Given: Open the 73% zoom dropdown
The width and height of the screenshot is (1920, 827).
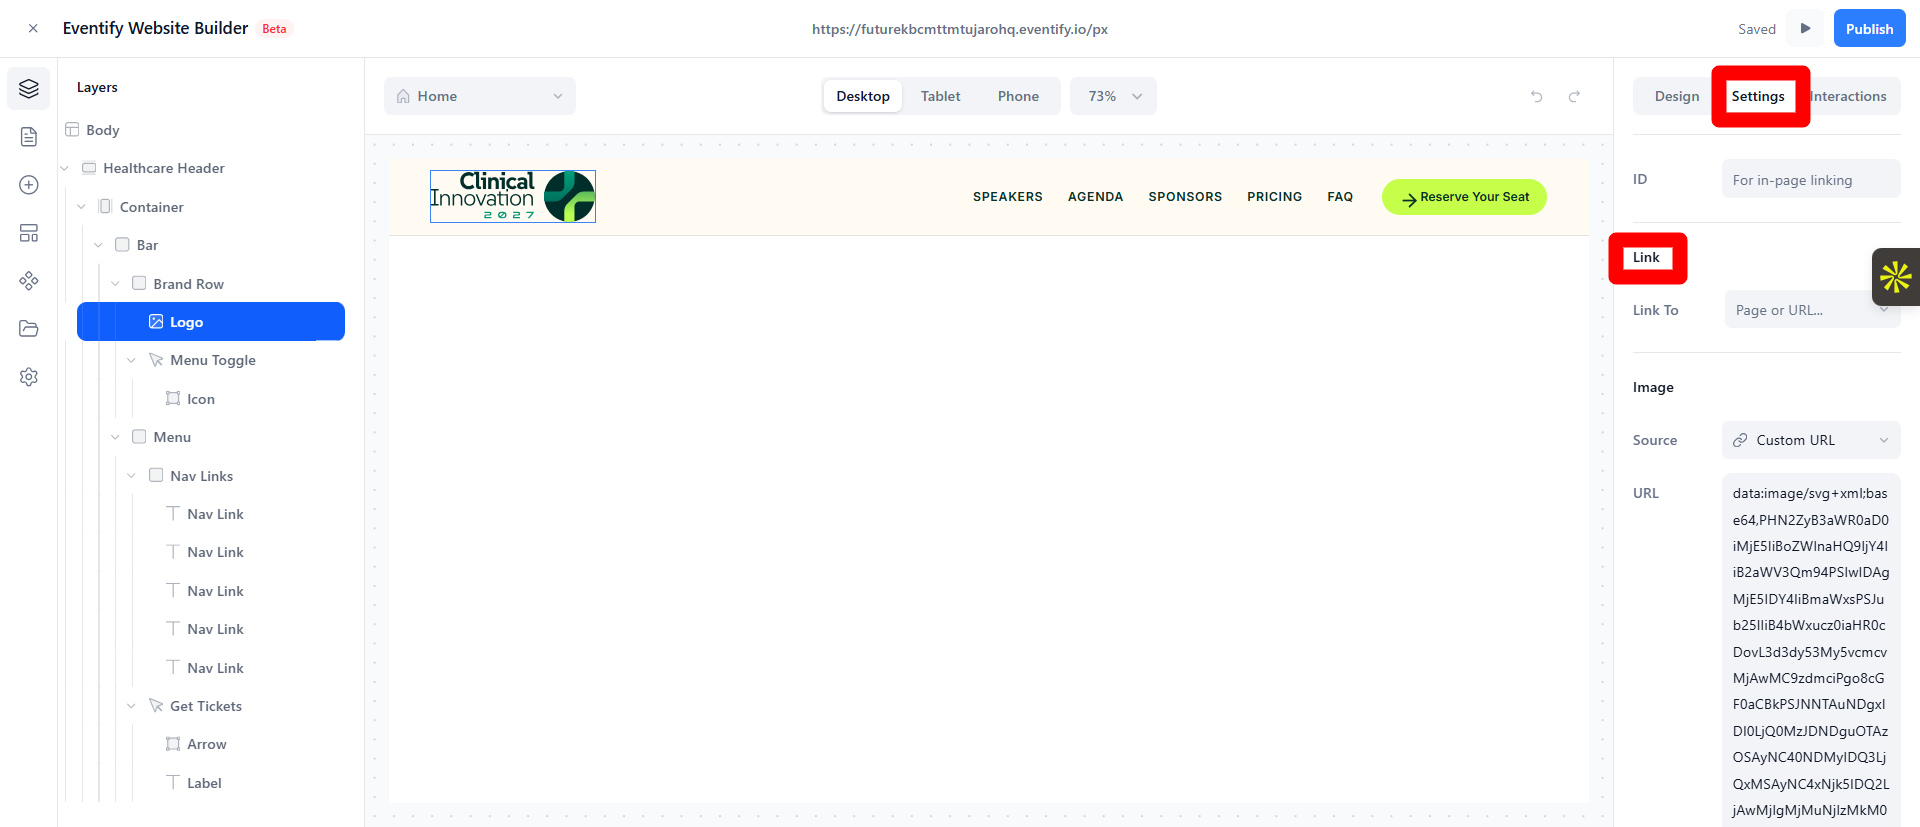Looking at the screenshot, I should (x=1113, y=96).
